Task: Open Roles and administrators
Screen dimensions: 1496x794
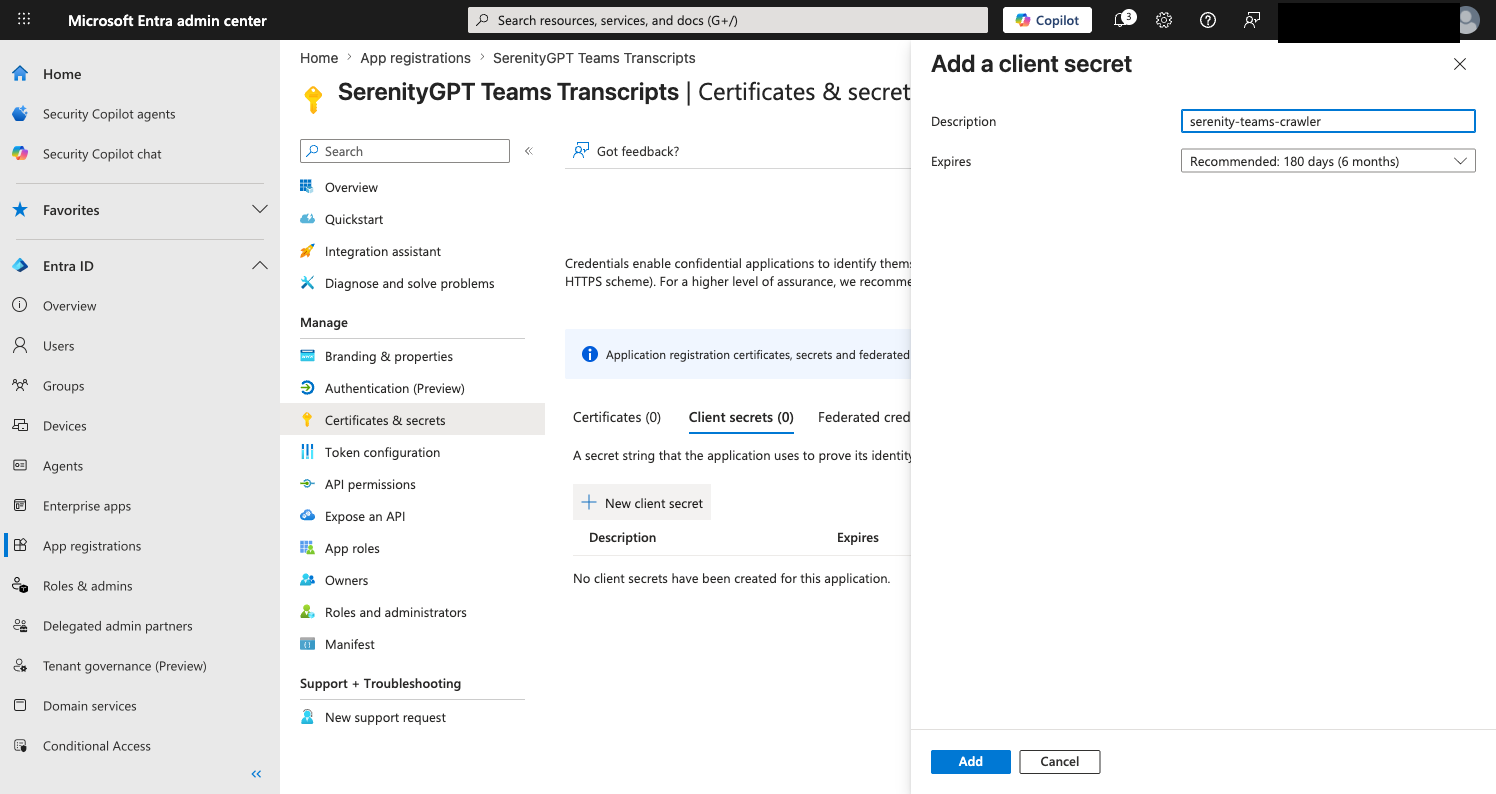Action: 396,612
